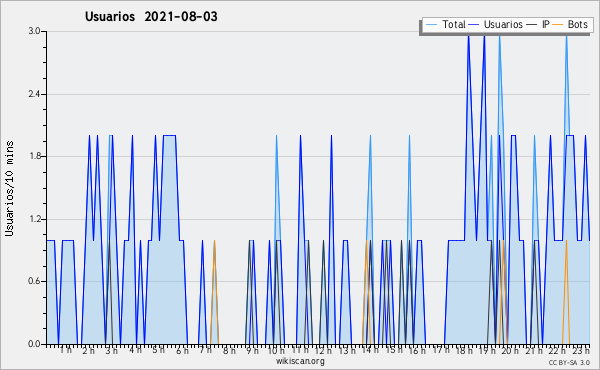Click the '4 h' x-axis label
Image resolution: width=600 pixels, height=370 pixels.
pyautogui.click(x=135, y=350)
